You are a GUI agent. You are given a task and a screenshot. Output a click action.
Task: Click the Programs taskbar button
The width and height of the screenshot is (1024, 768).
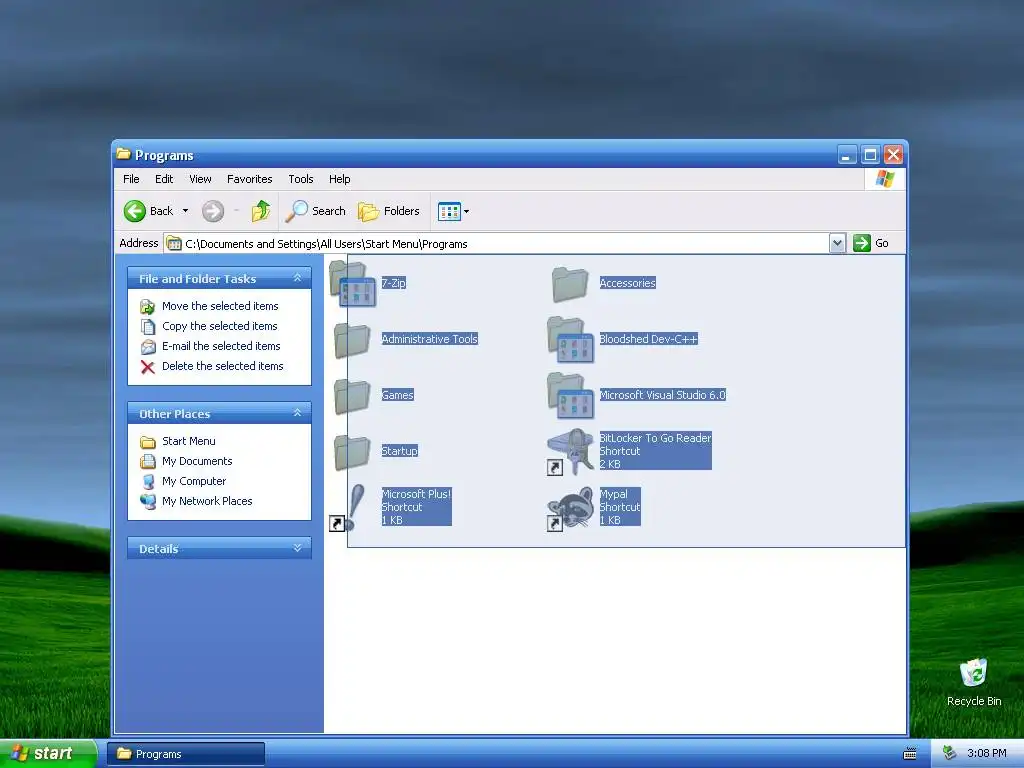click(185, 754)
